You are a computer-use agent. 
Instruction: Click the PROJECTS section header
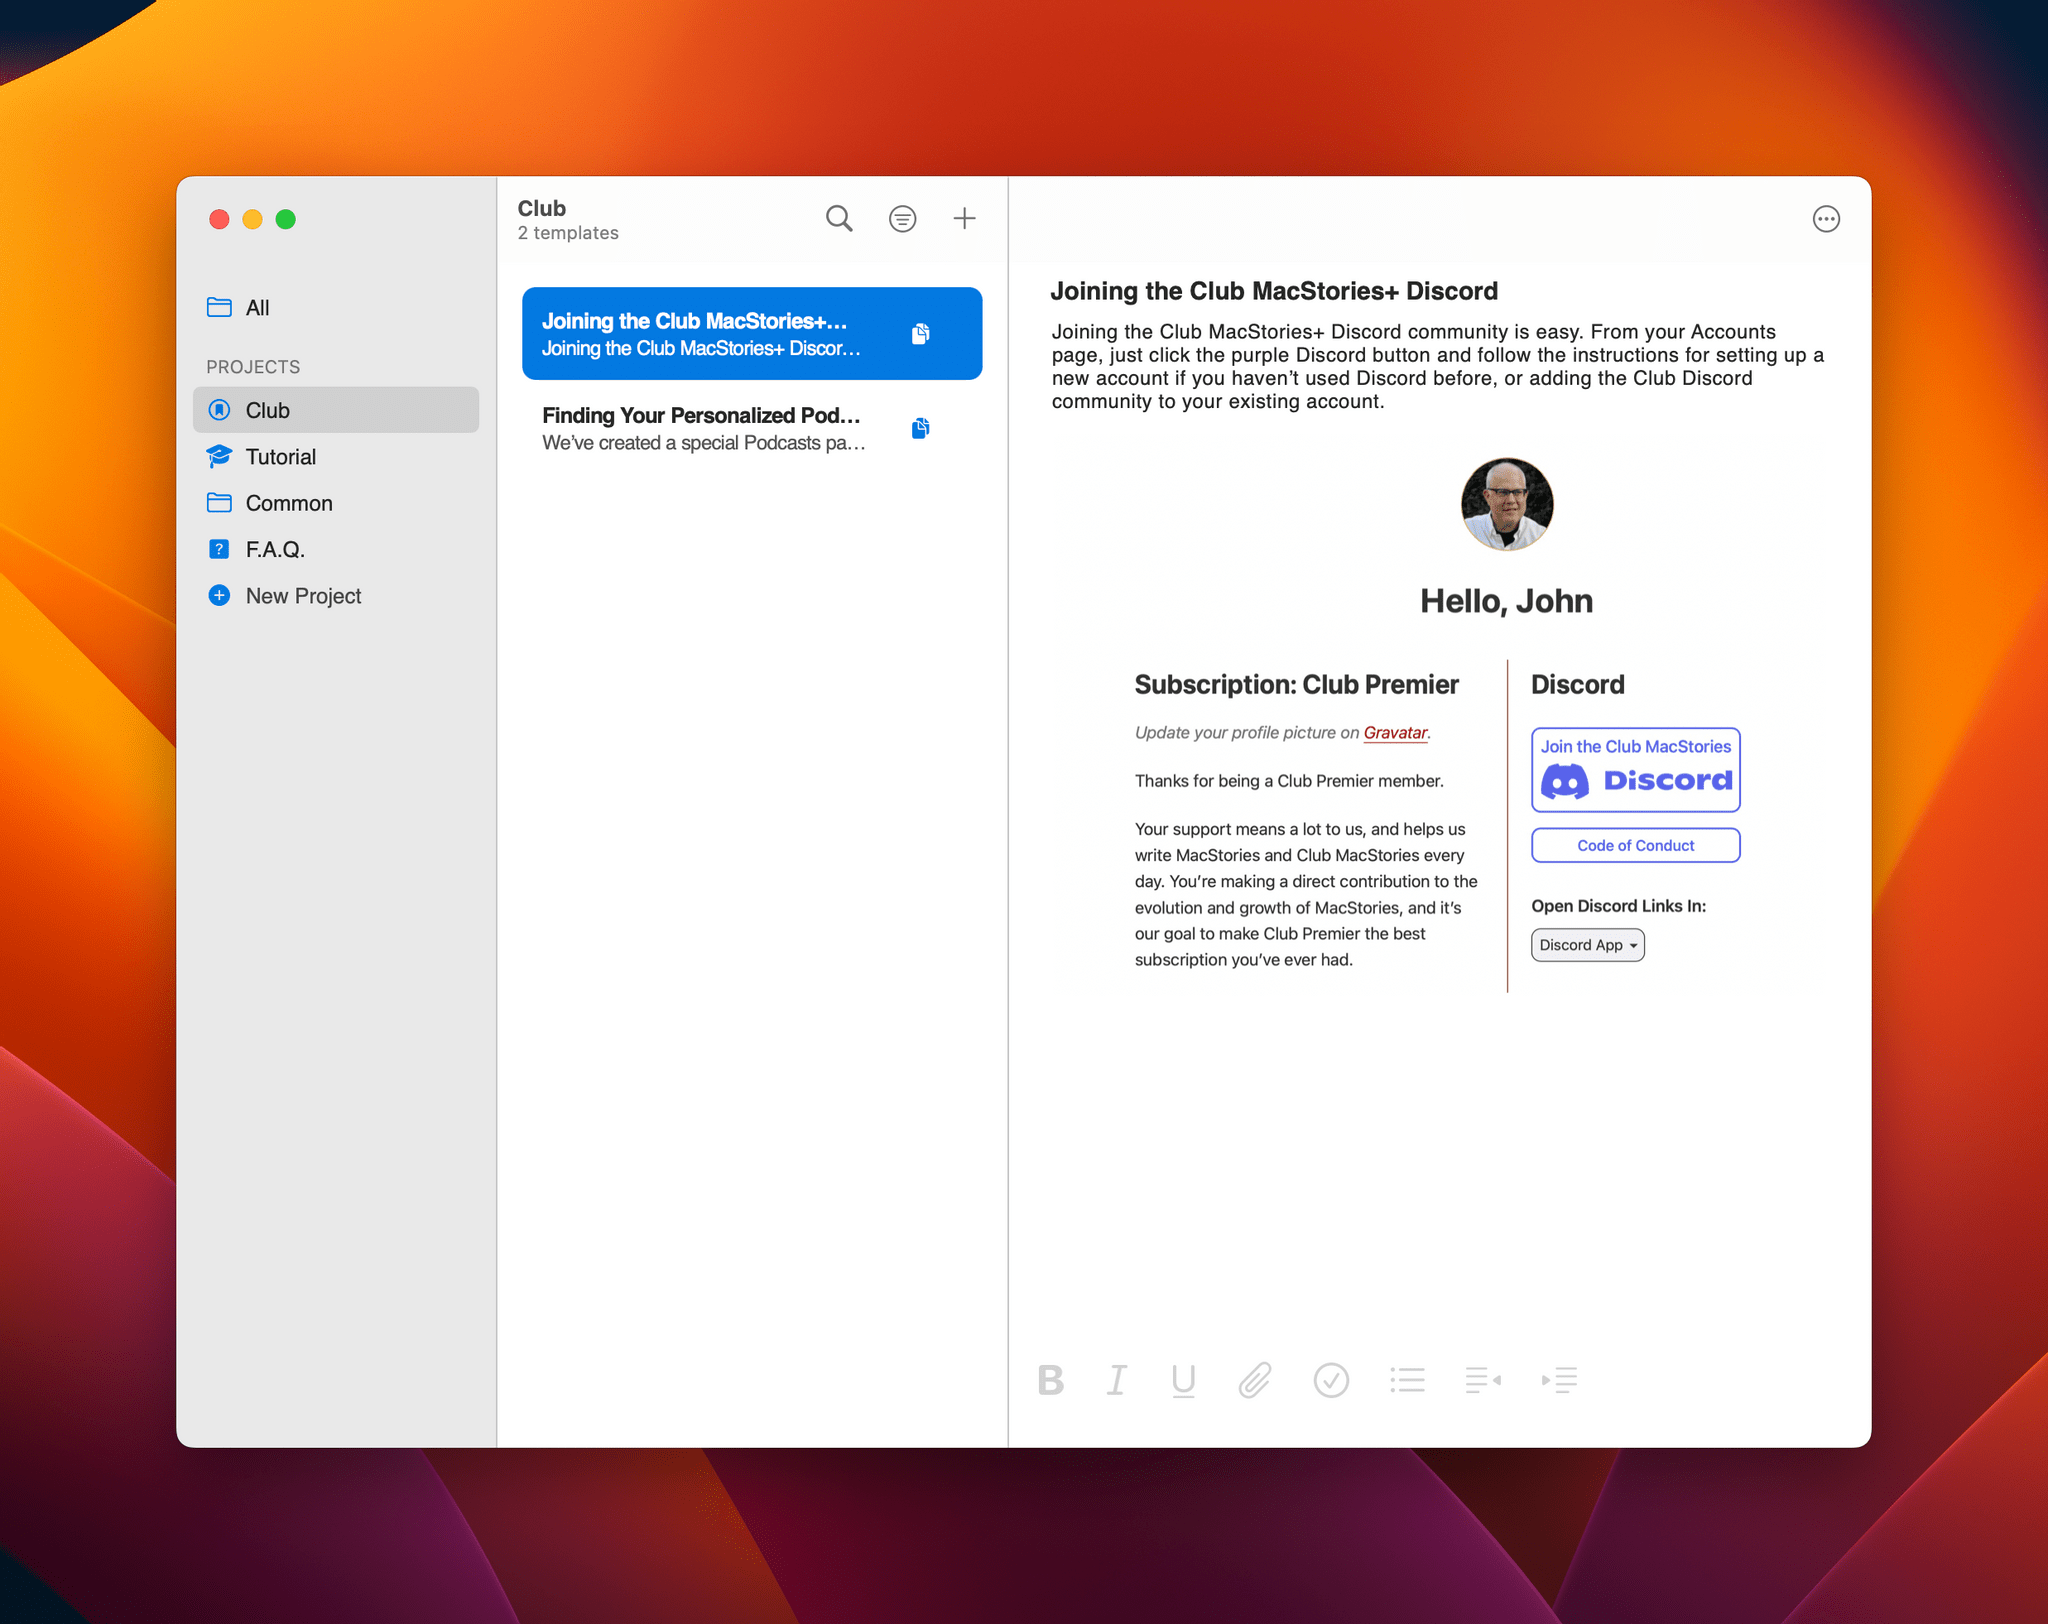click(x=253, y=367)
